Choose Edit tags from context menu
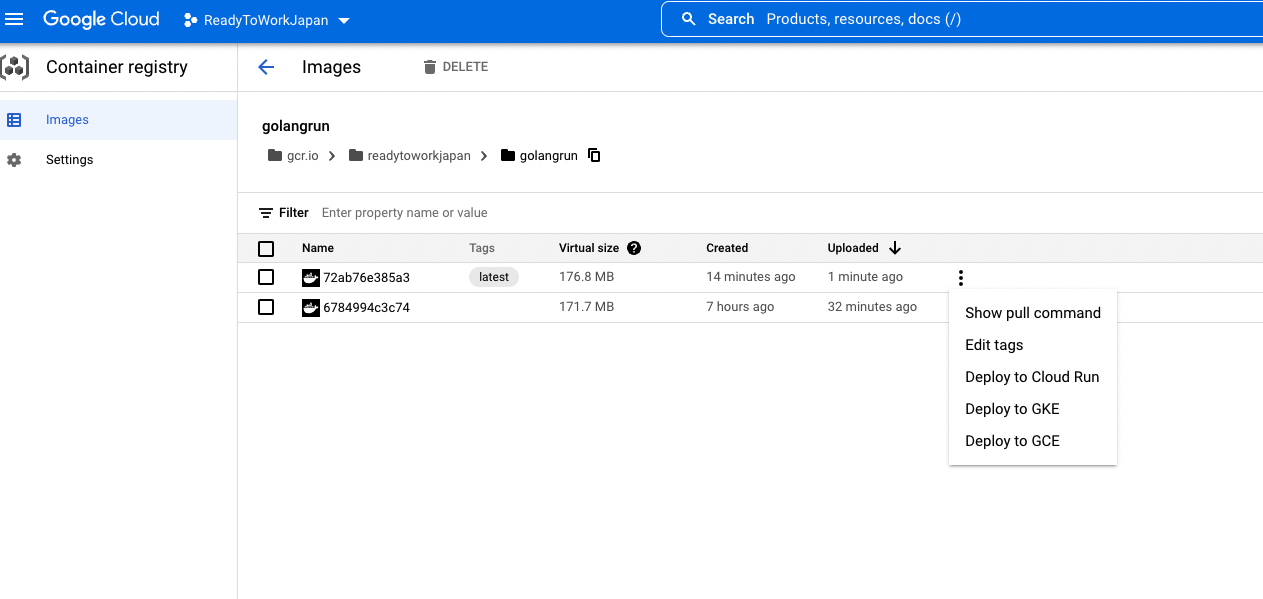Screen dimensions: 1263x599 click(x=1033, y=345)
